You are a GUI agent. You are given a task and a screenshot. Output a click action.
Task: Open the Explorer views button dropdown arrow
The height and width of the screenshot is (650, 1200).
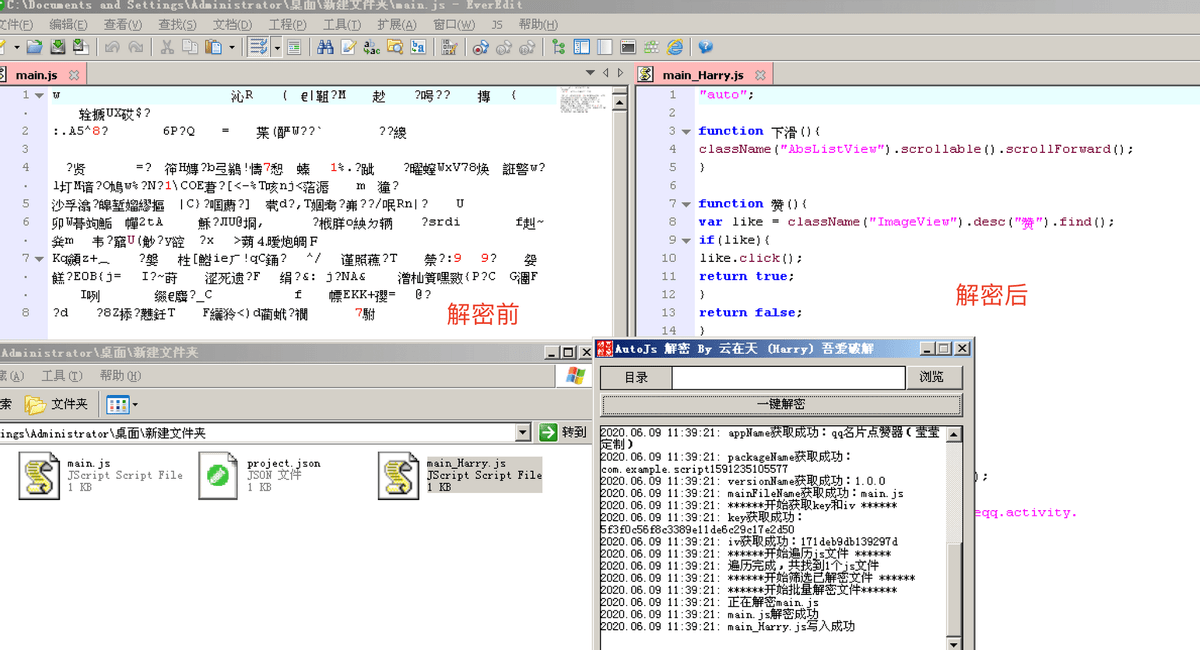(x=135, y=405)
